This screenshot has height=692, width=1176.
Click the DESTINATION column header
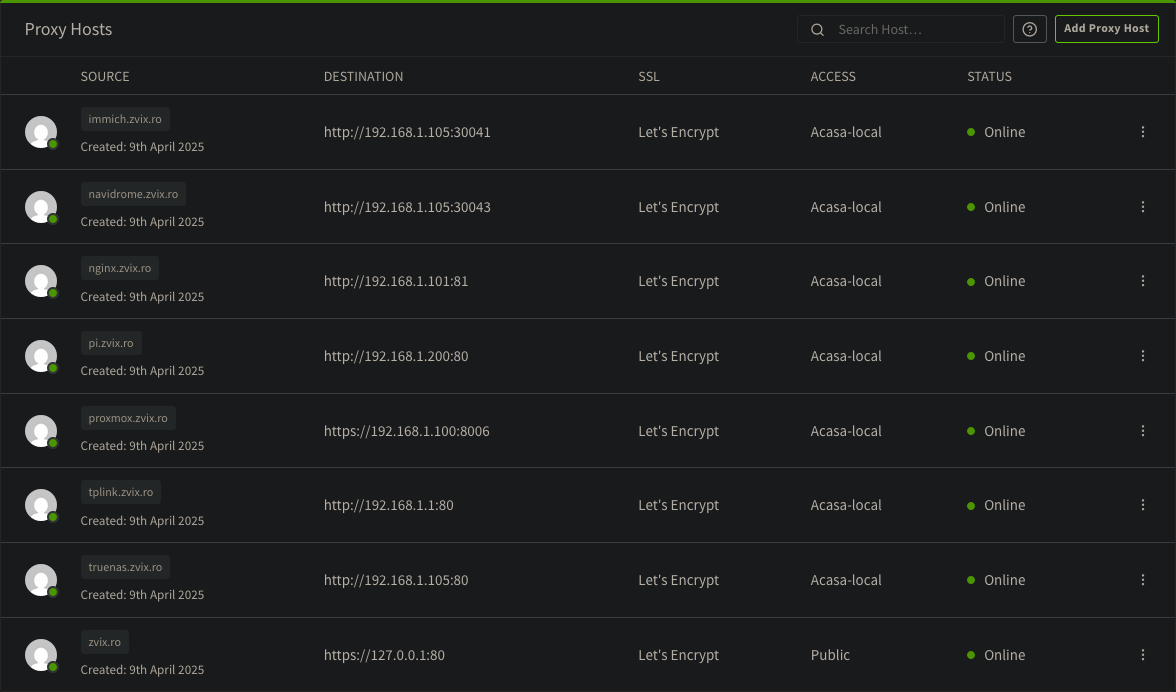[x=364, y=76]
